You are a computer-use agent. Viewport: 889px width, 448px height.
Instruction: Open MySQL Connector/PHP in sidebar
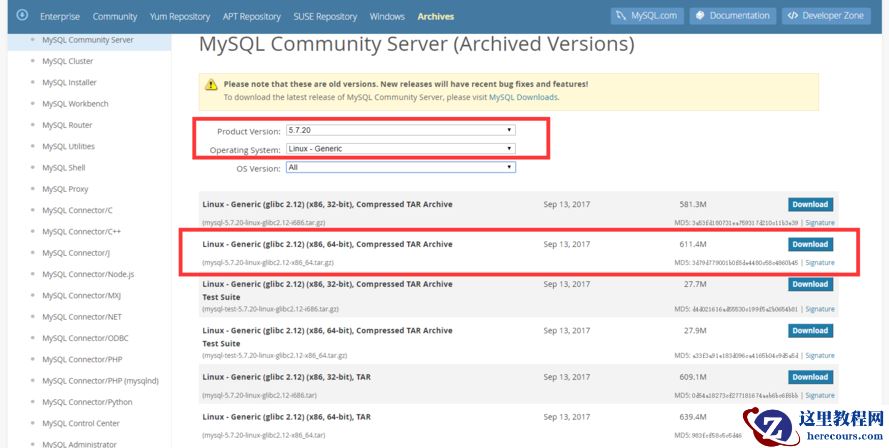coord(82,360)
